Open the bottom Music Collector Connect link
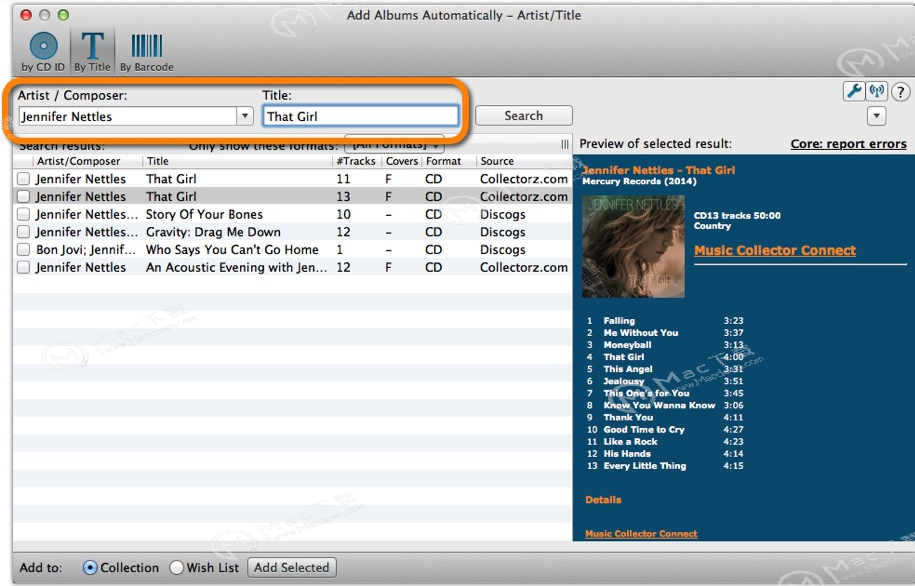This screenshot has height=586, width=915. coord(641,533)
